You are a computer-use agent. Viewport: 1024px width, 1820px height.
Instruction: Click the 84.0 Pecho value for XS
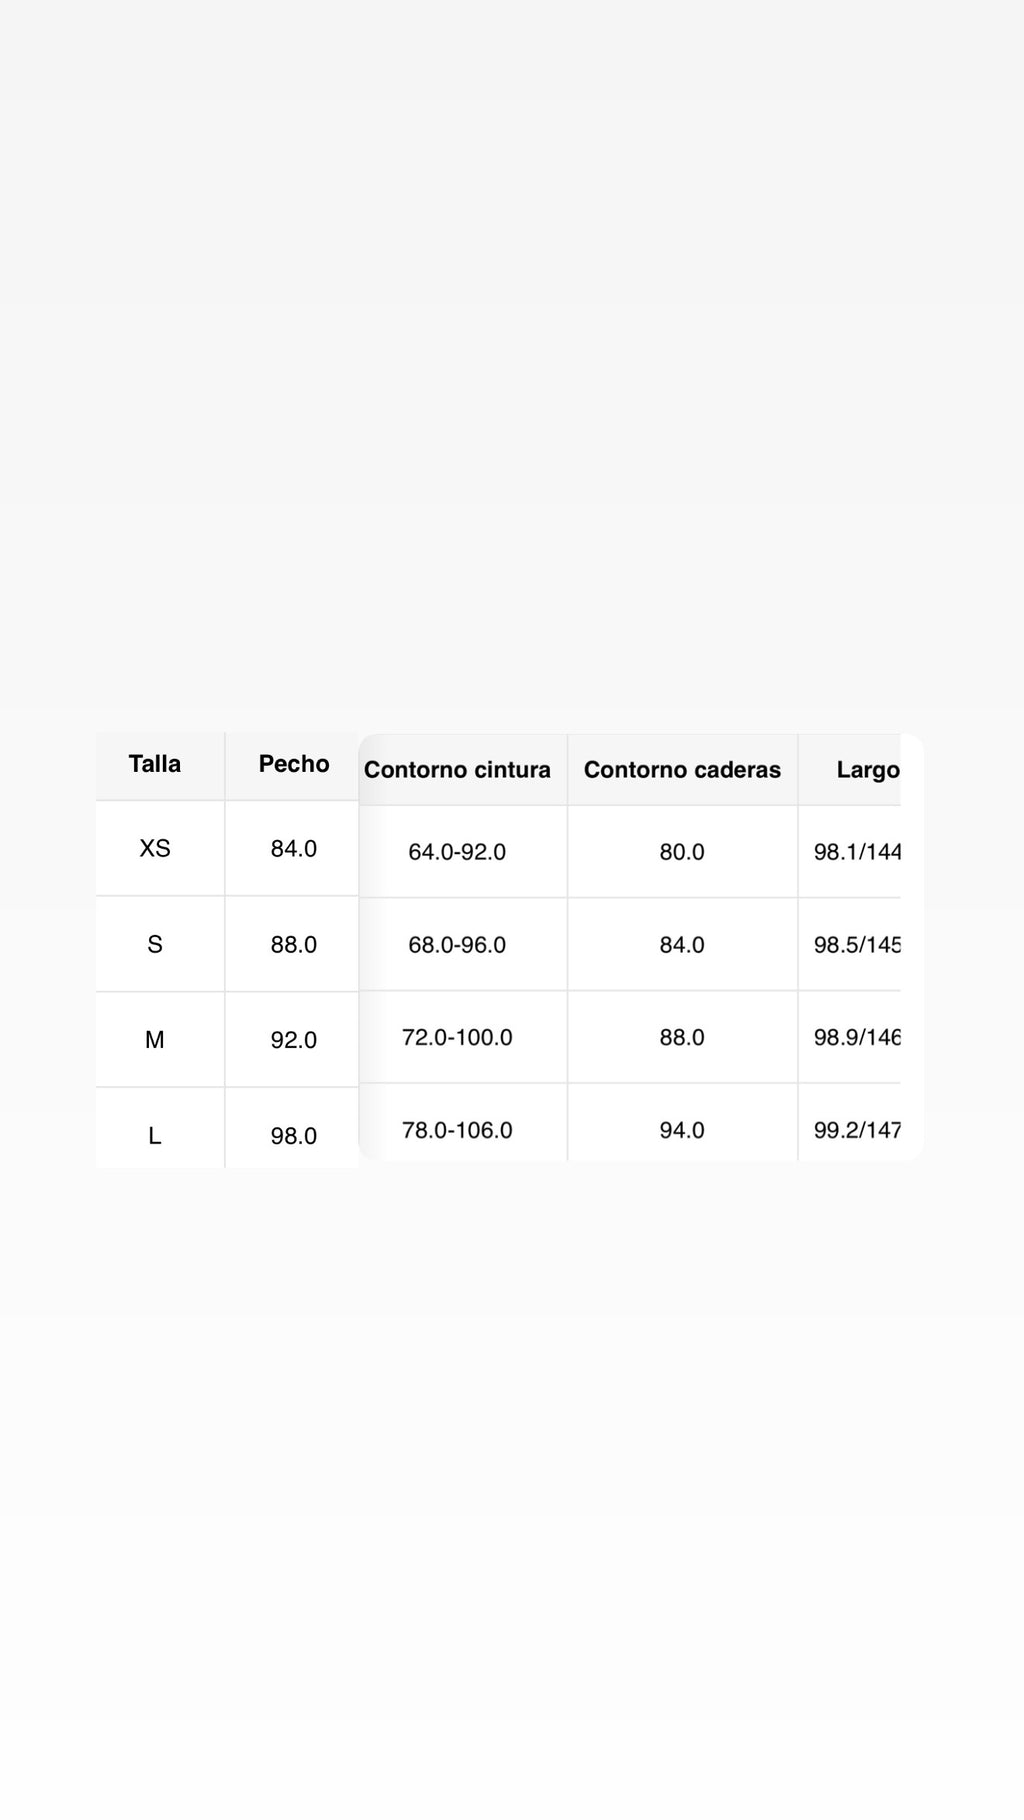[294, 849]
